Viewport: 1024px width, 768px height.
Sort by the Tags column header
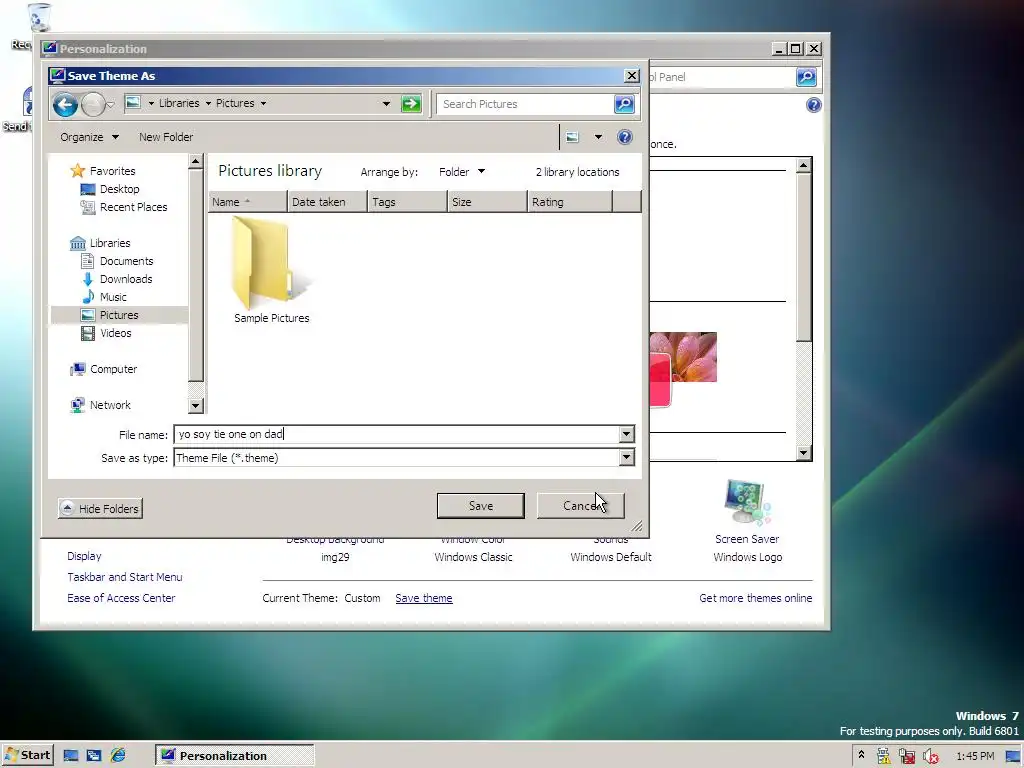(408, 202)
